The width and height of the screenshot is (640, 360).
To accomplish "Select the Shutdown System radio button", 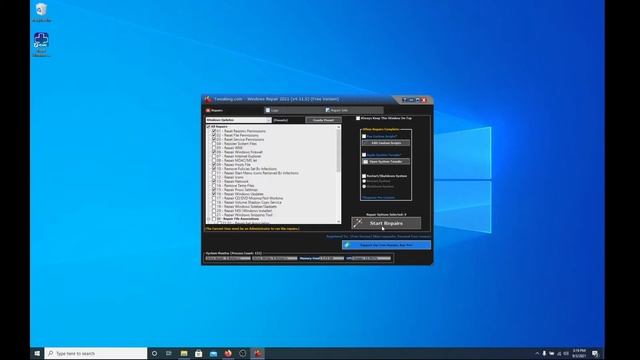I will tap(364, 187).
